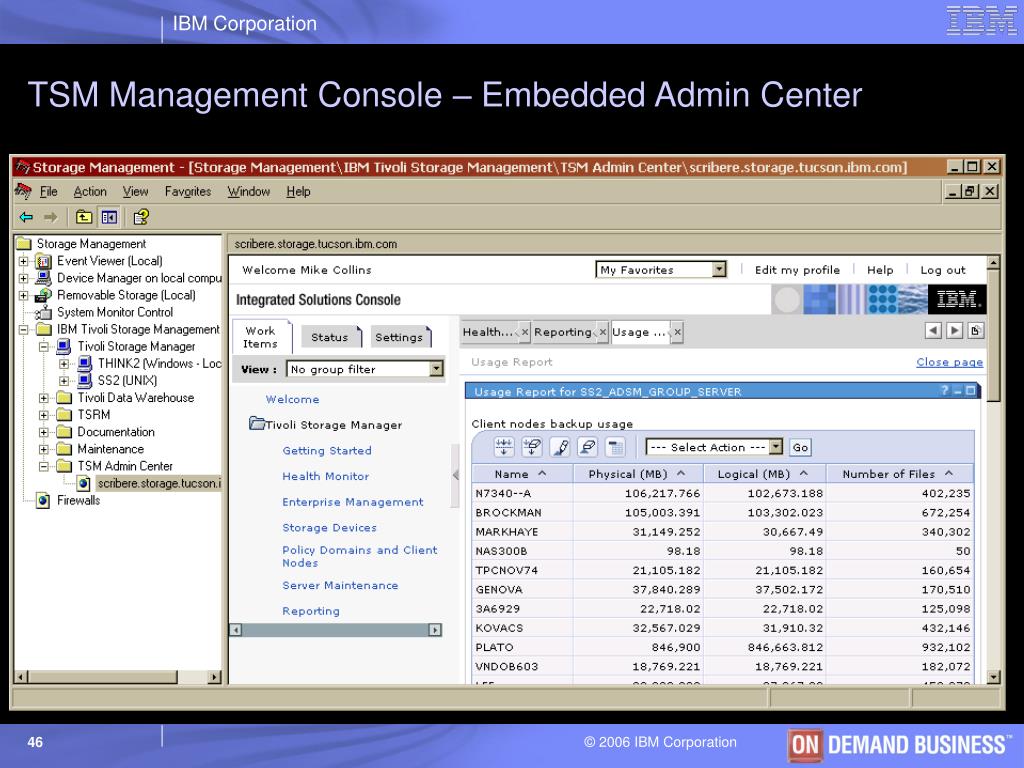
Task: Open the Window menu
Action: [248, 191]
